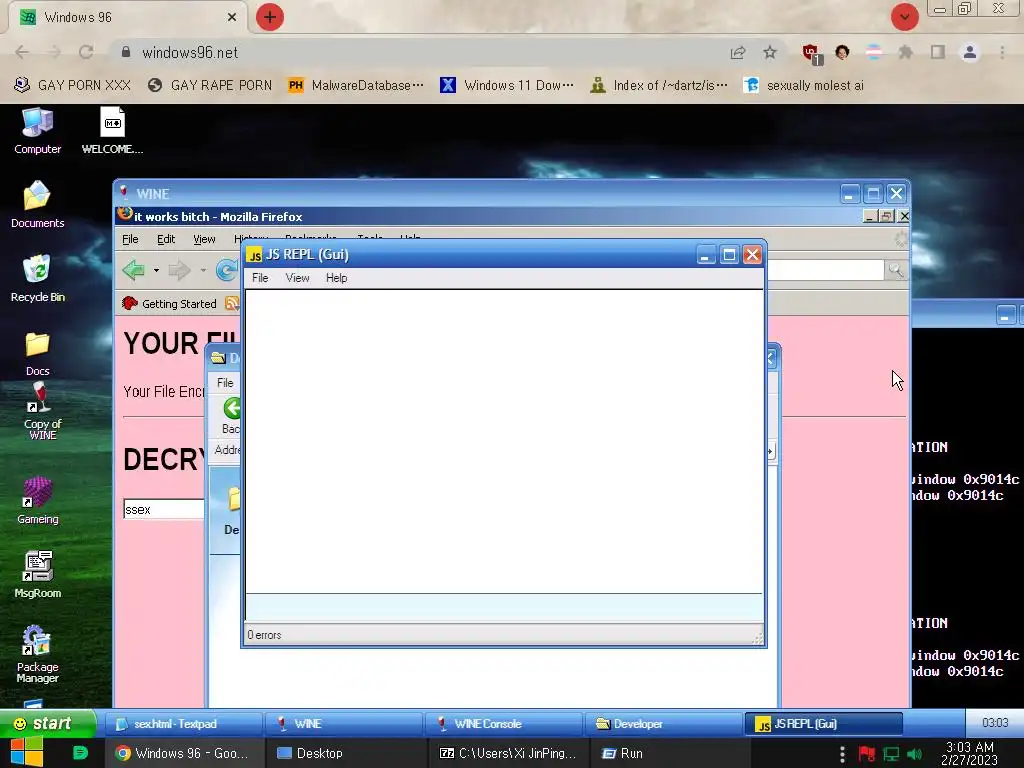Open File menu in Developer explorer window
This screenshot has width=1024, height=768.
225,383
